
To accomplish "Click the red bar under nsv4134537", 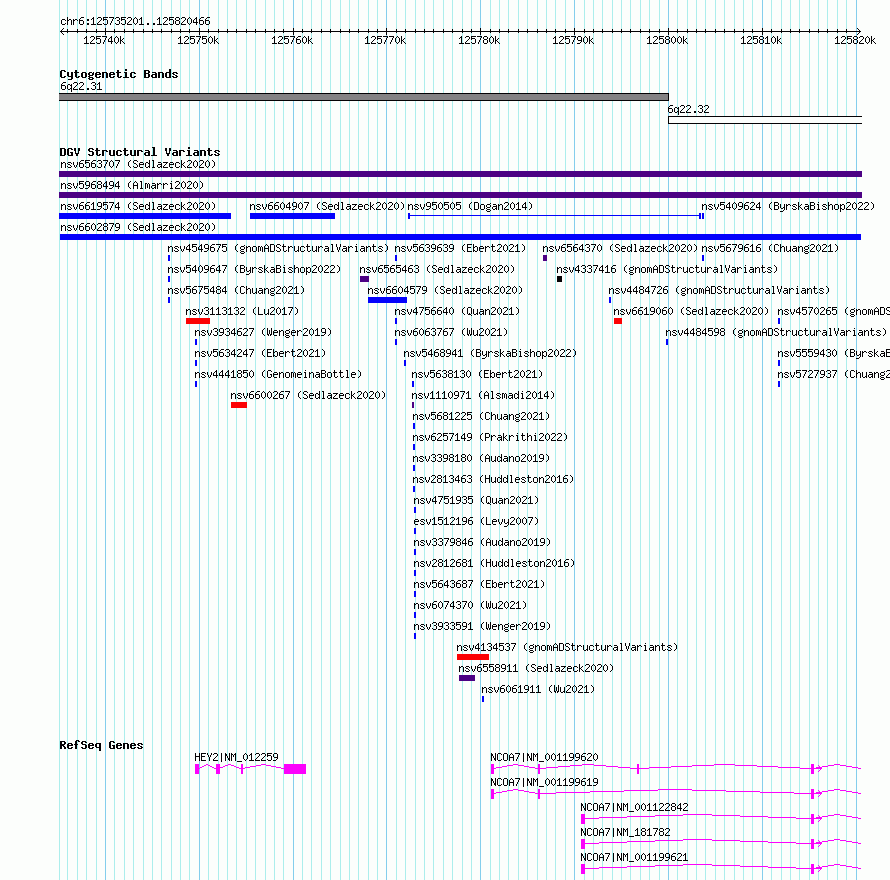I will pyautogui.click(x=473, y=657).
